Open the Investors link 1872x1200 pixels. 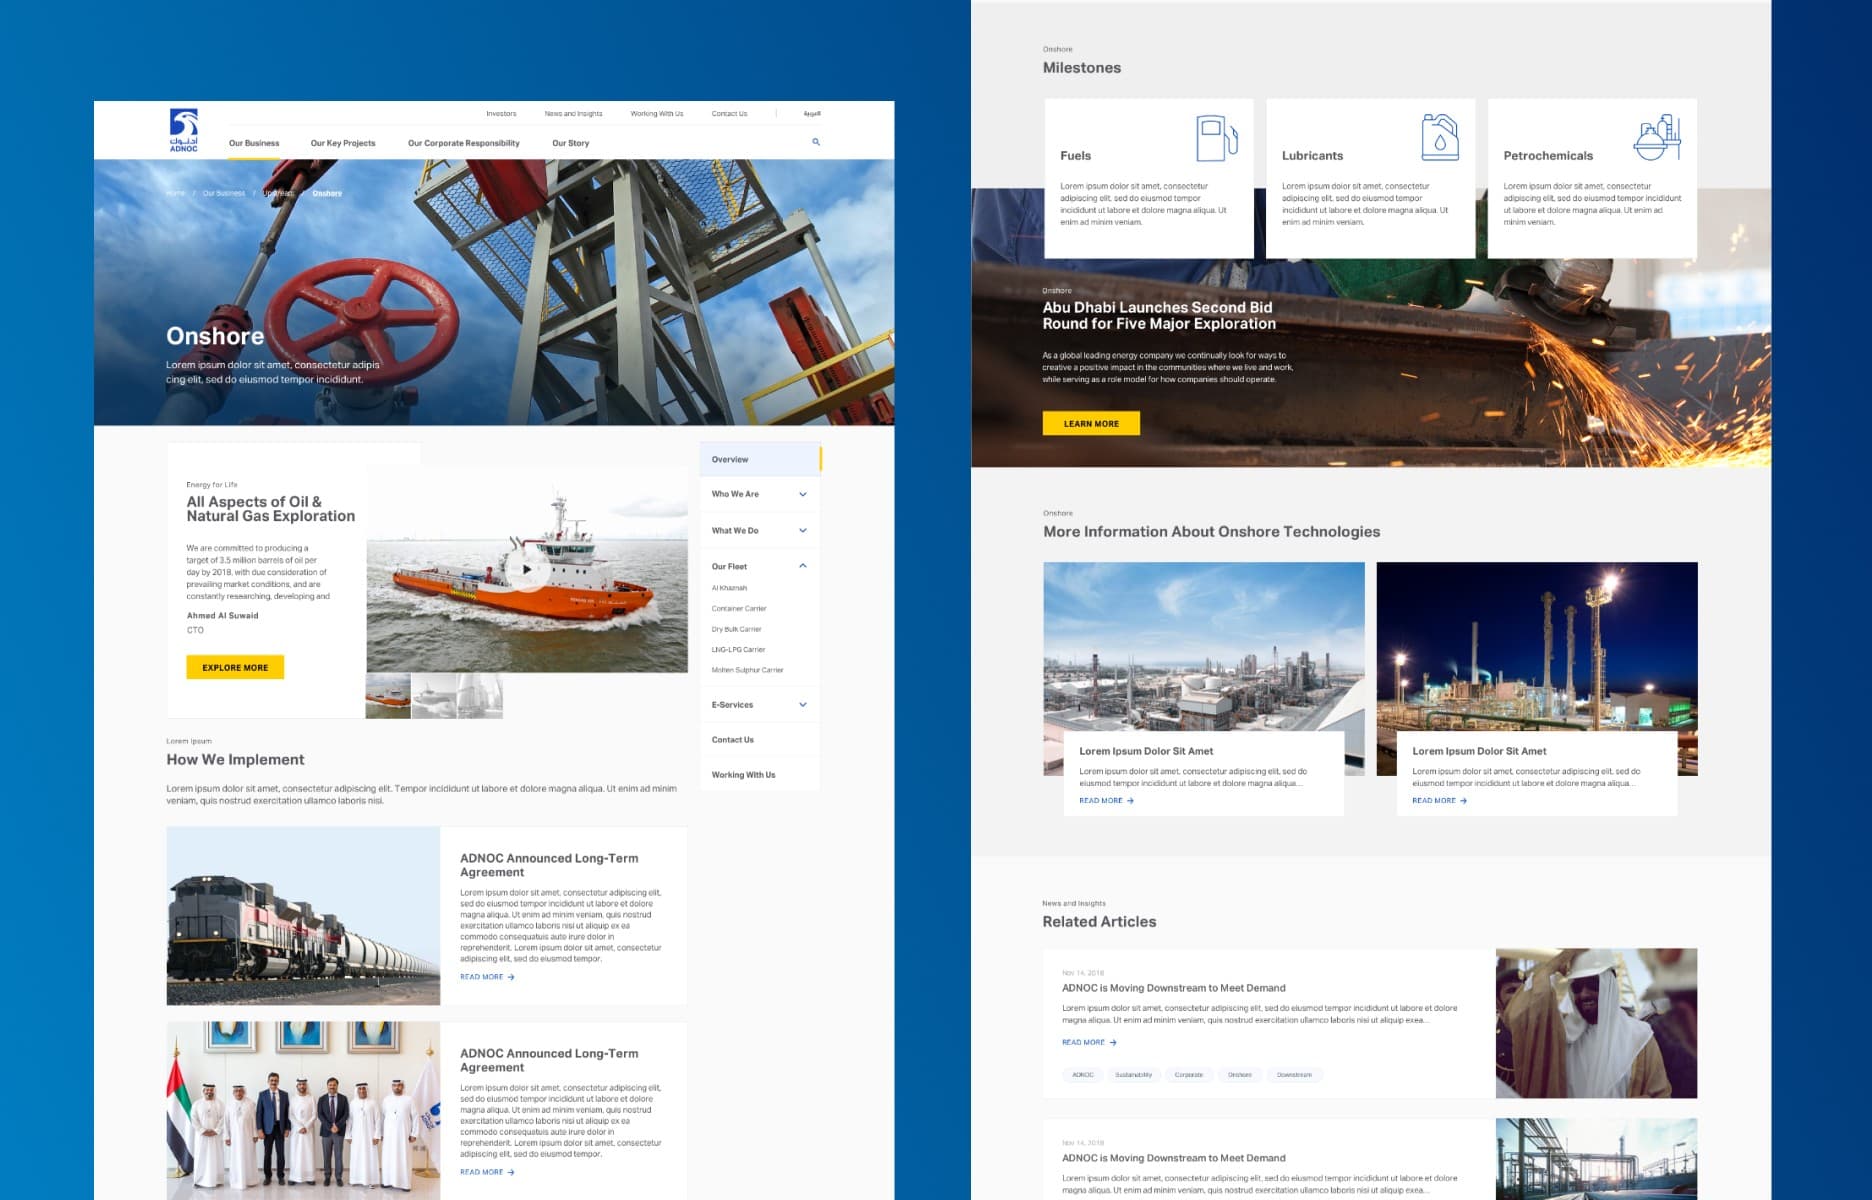pyautogui.click(x=501, y=114)
